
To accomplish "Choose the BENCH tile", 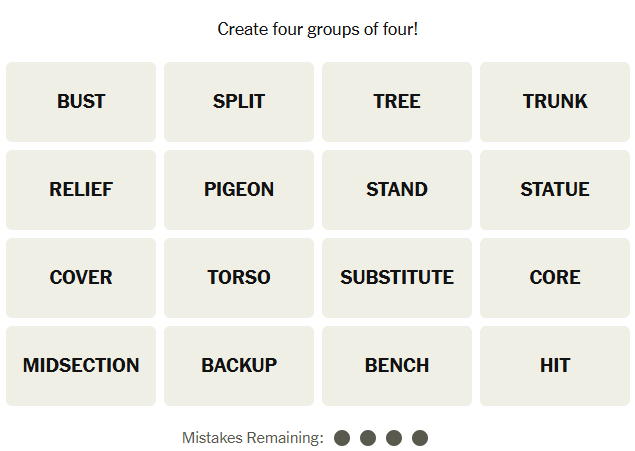I will coord(397,366).
